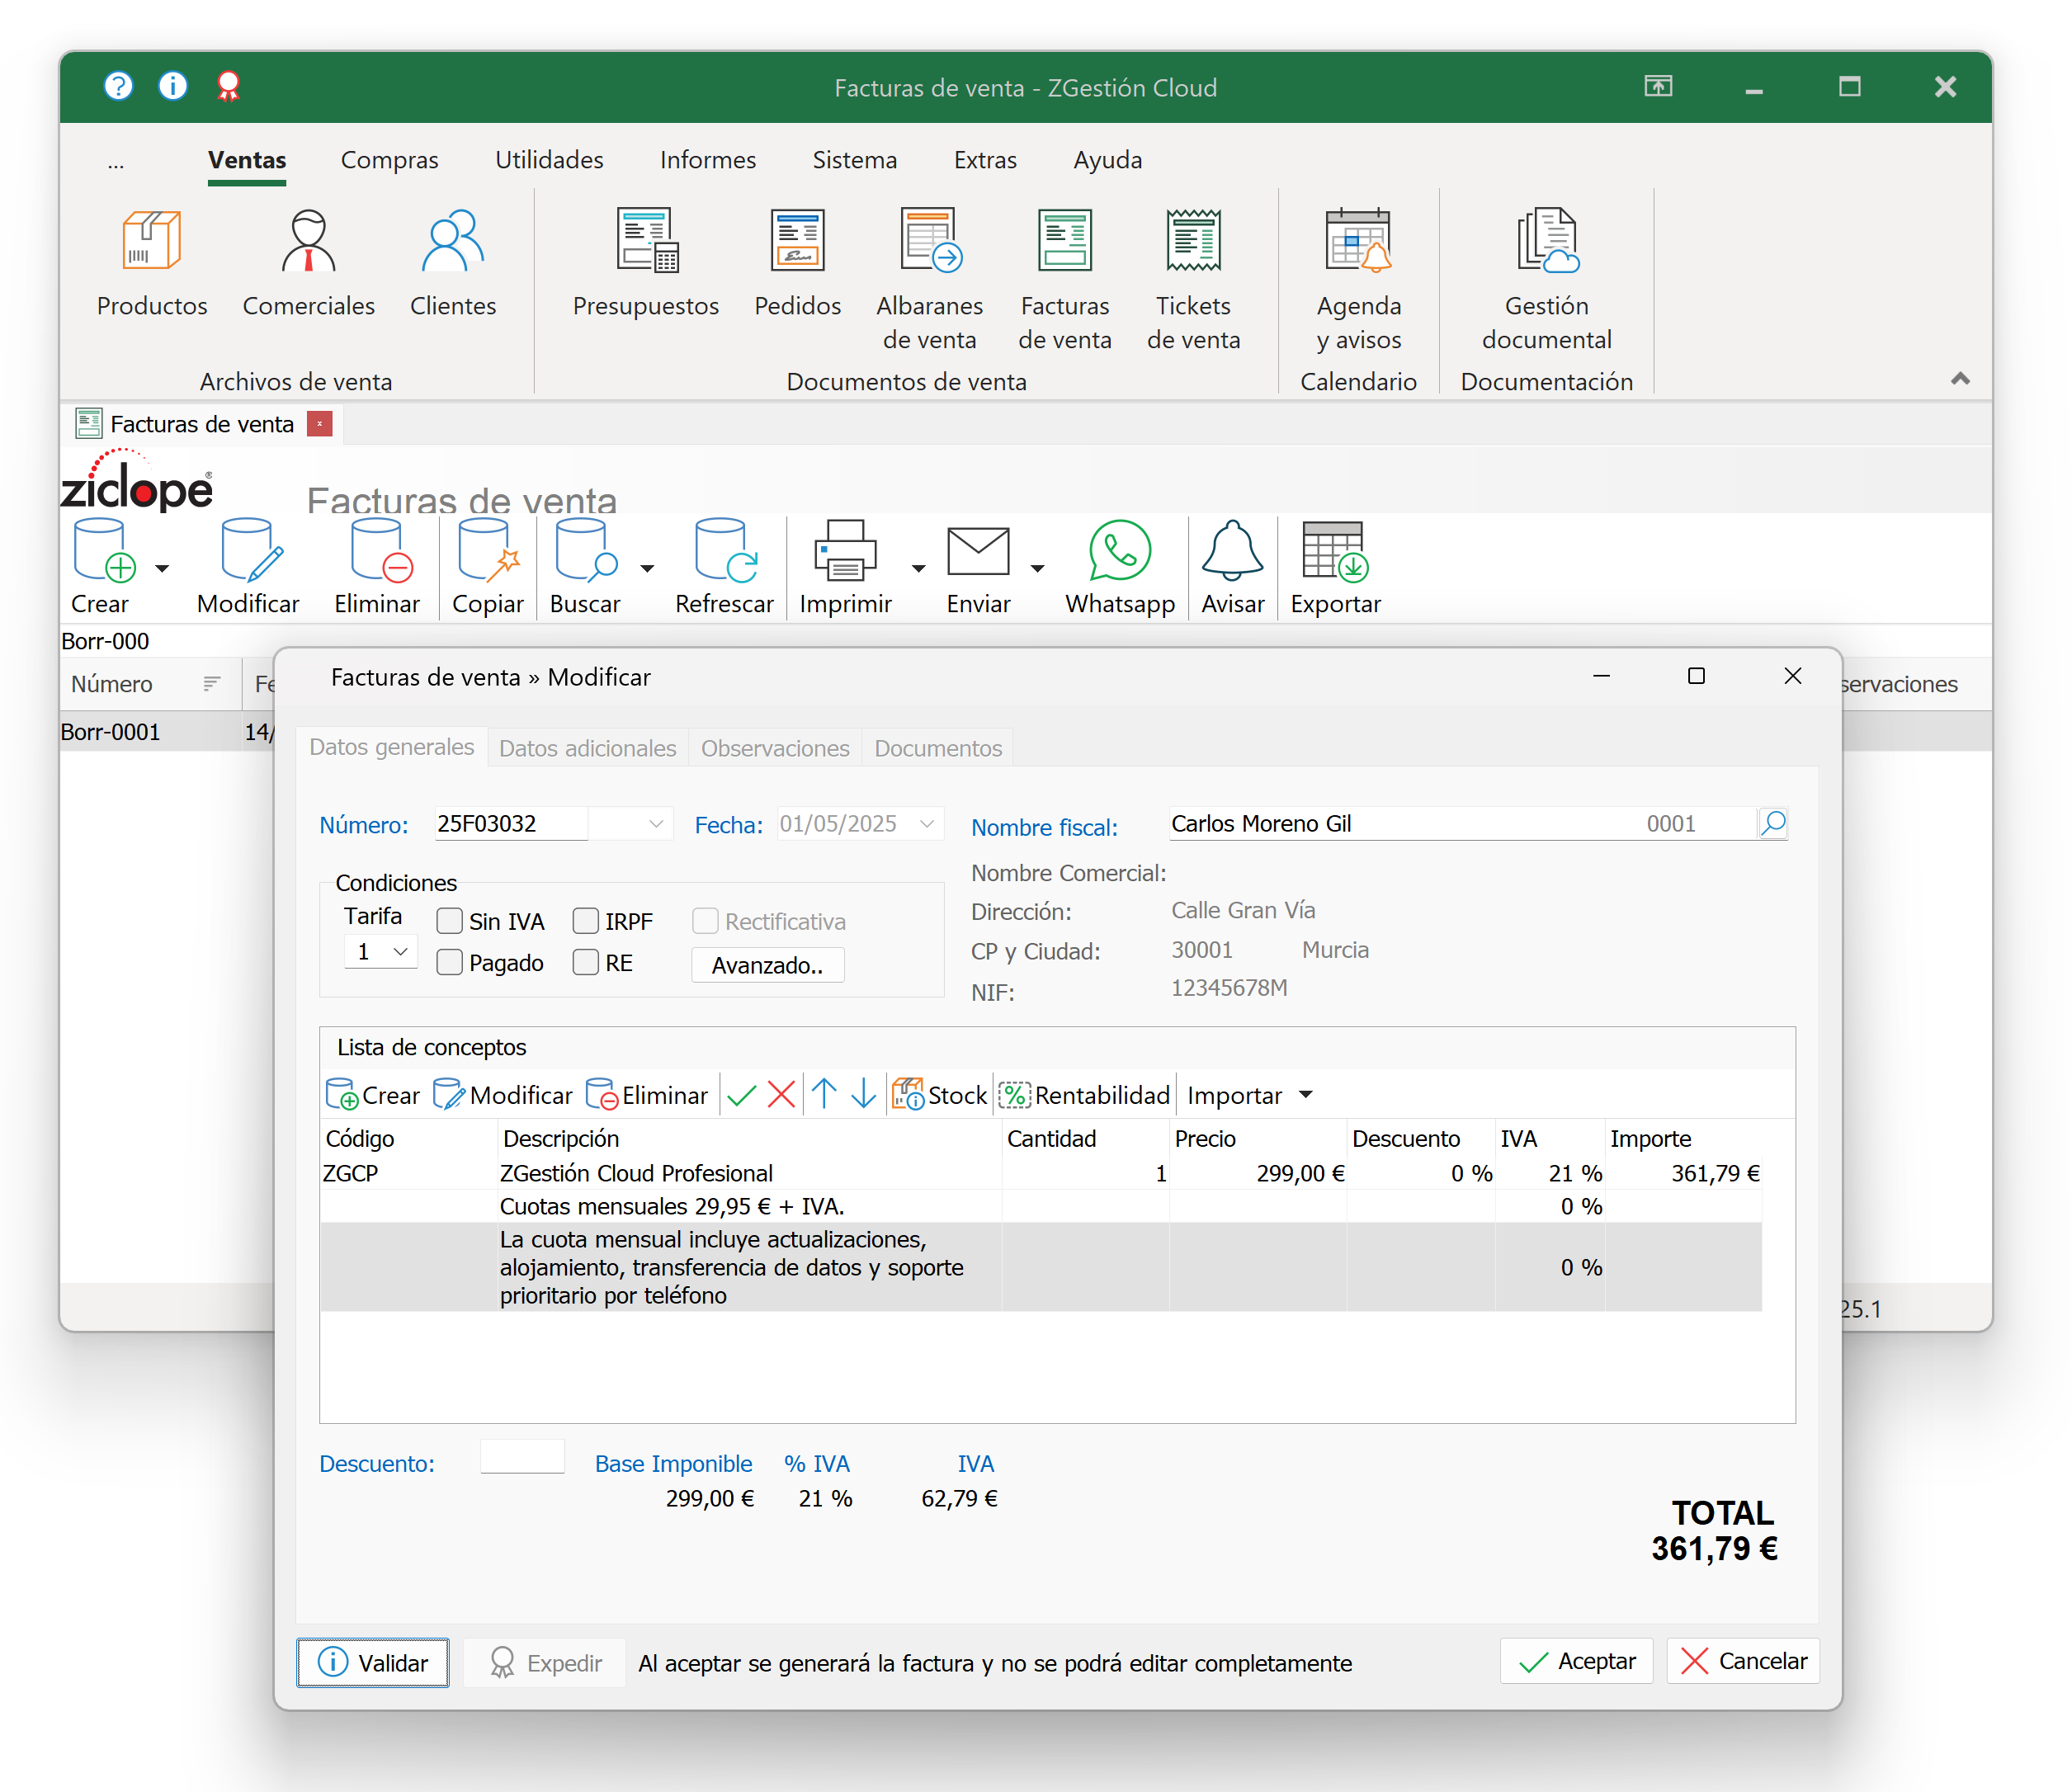Click the Aceptar button

tap(1577, 1661)
